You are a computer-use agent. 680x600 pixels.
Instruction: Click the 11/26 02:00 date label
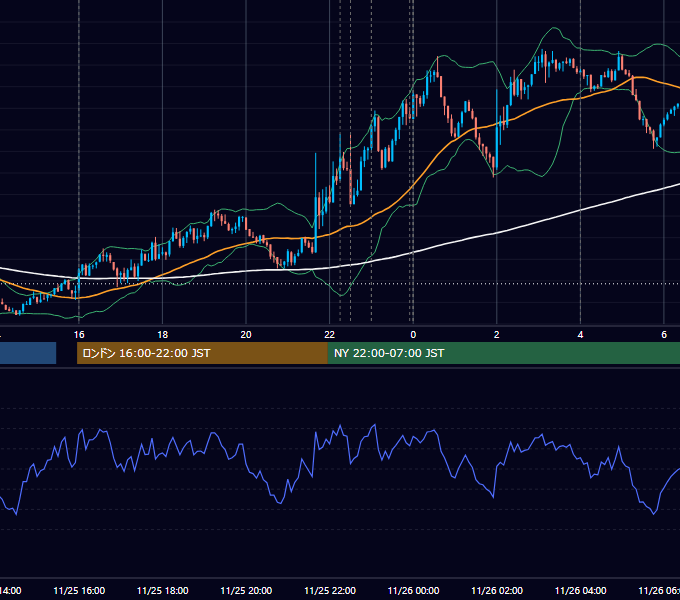[497, 590]
